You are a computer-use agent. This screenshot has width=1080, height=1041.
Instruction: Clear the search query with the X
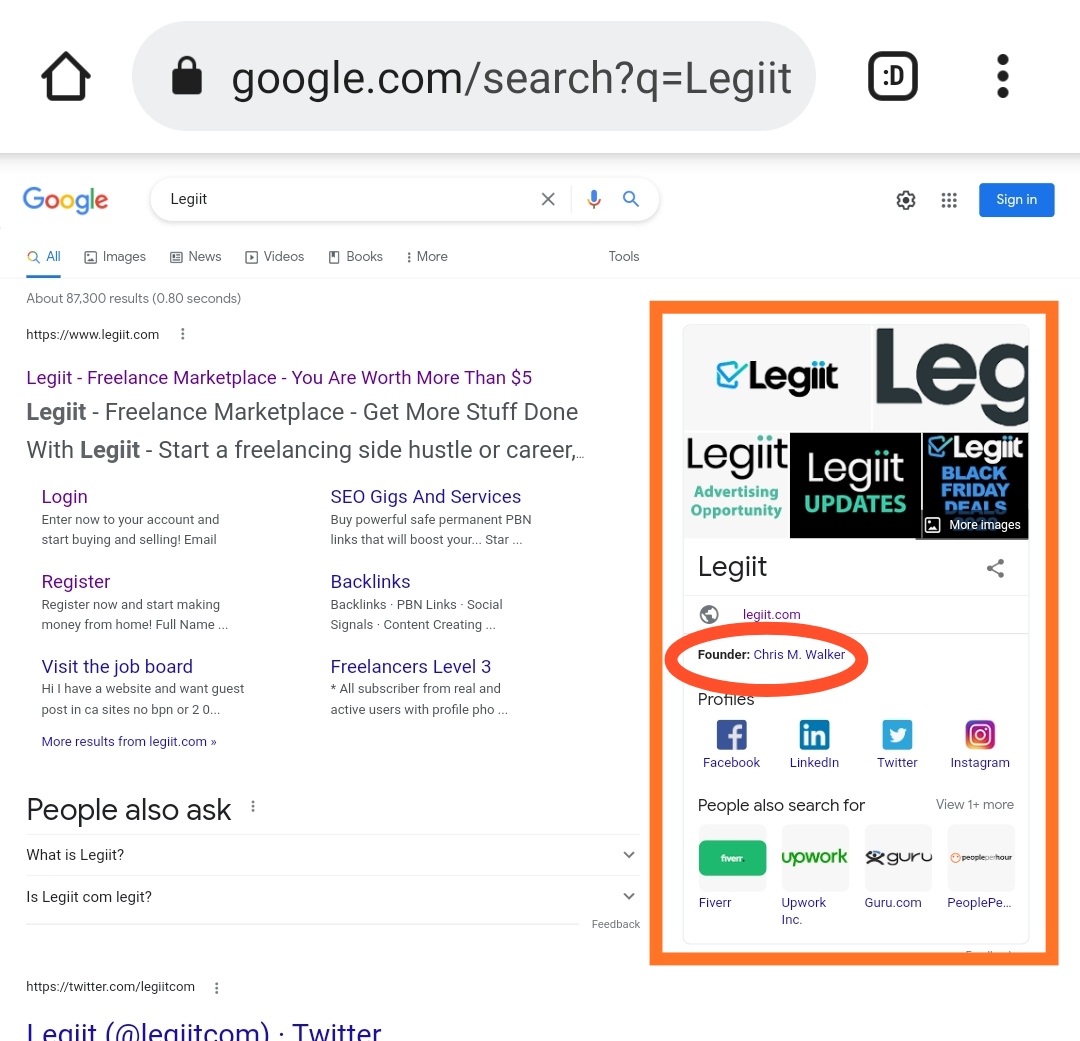click(x=548, y=199)
